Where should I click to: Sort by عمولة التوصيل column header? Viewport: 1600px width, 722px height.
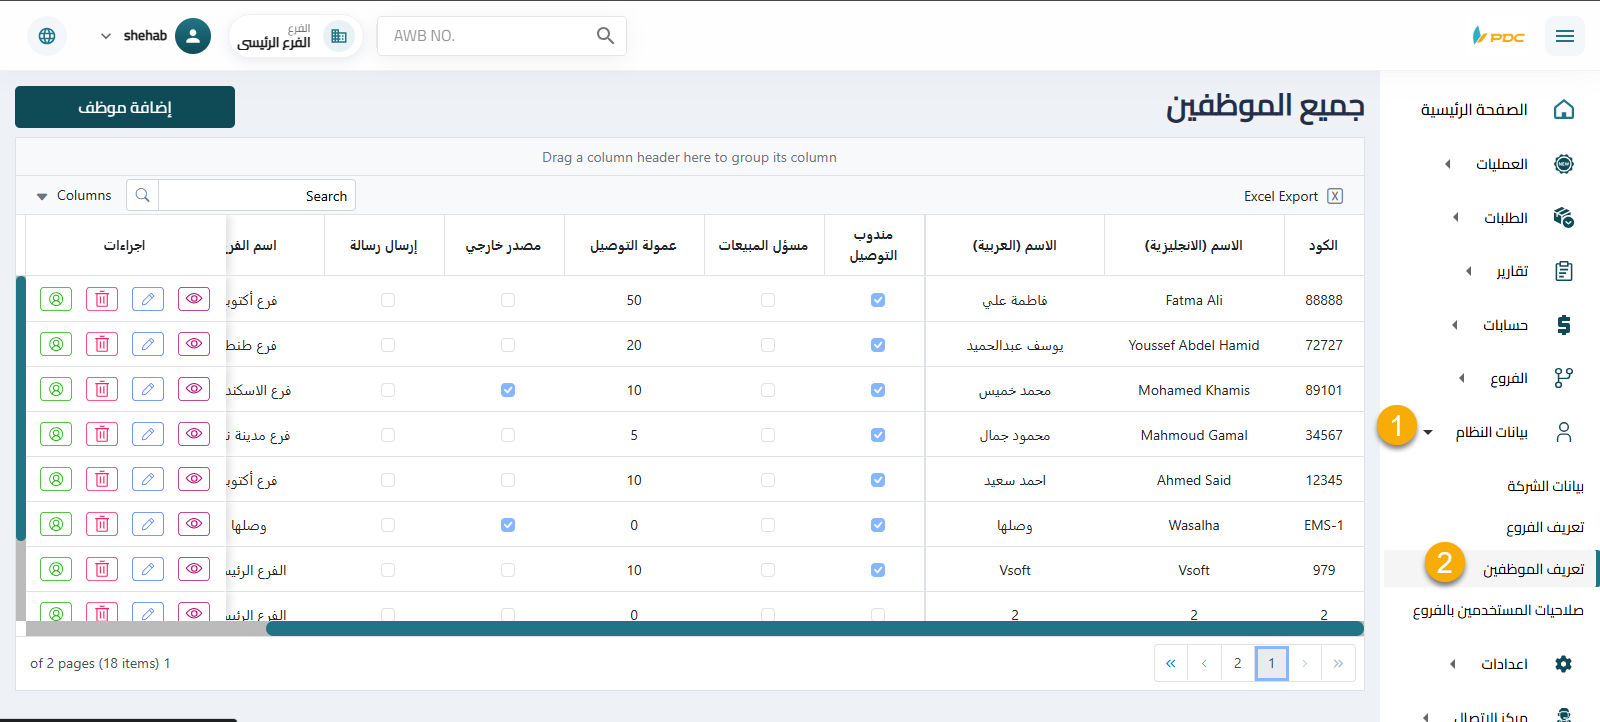[x=634, y=246]
